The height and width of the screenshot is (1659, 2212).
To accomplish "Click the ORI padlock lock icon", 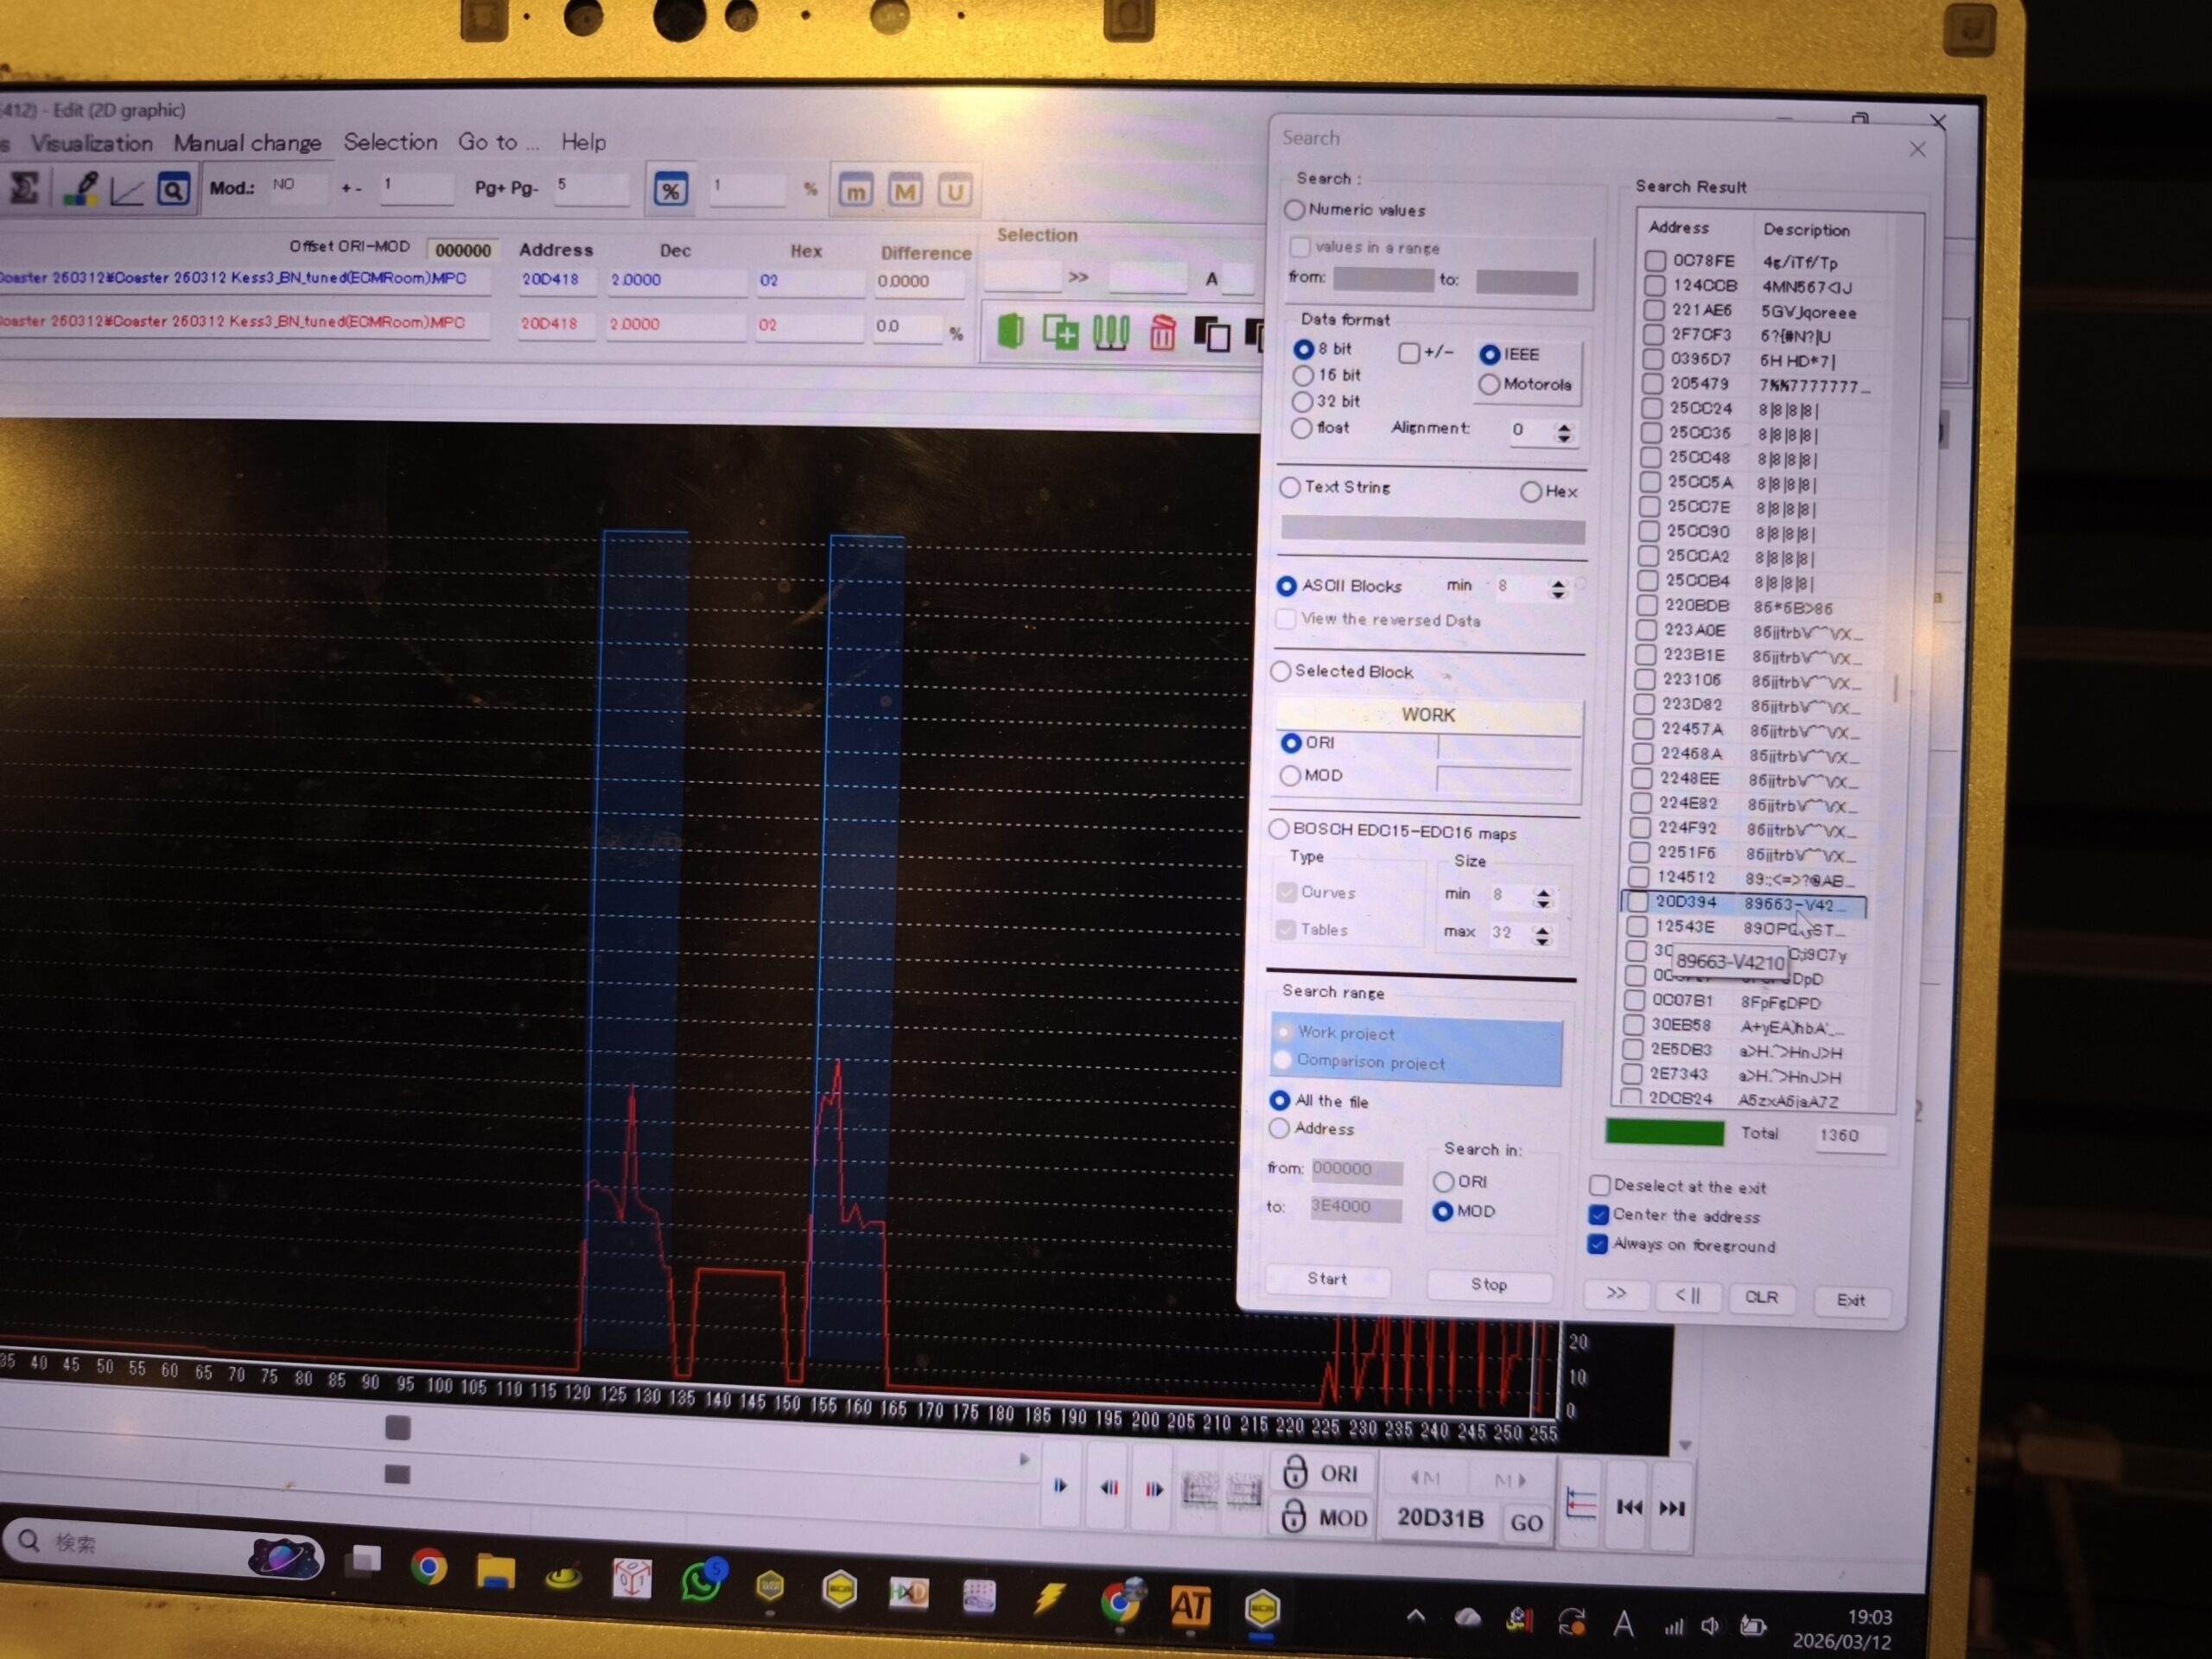I will 1295,1472.
